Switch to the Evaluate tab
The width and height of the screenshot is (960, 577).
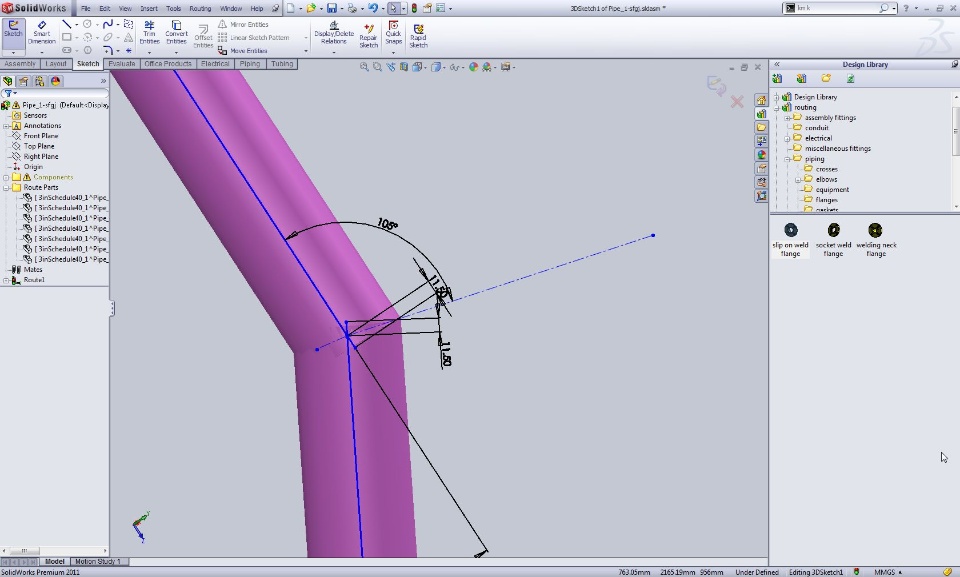click(122, 64)
